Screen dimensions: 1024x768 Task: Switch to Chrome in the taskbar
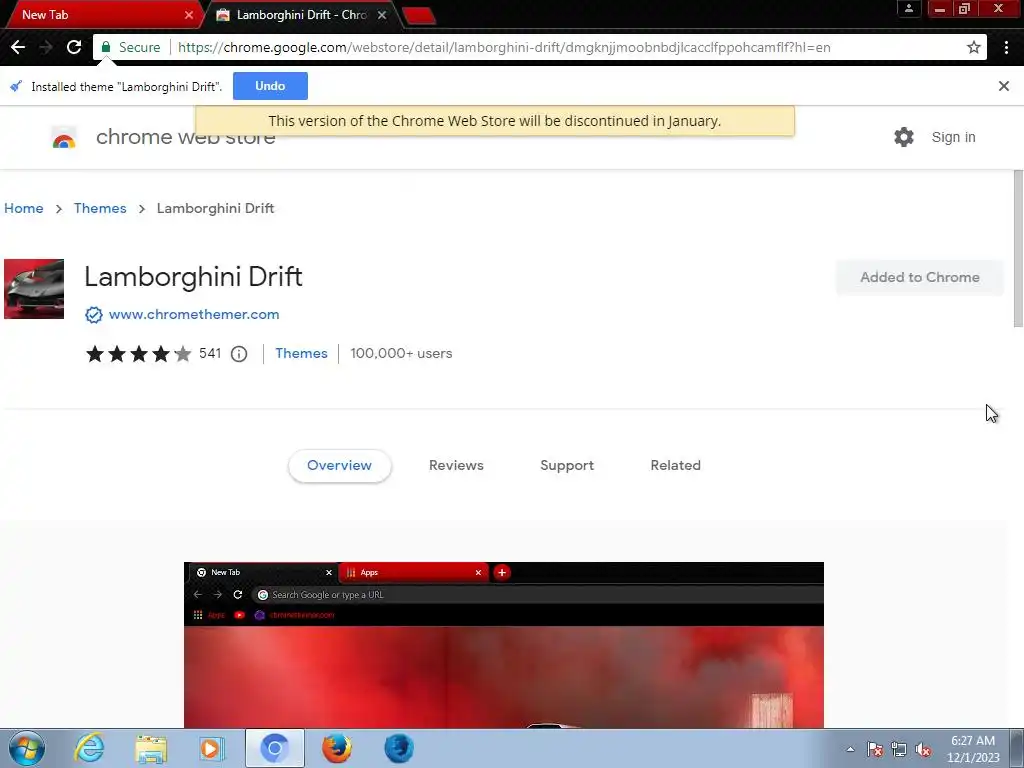click(x=275, y=748)
